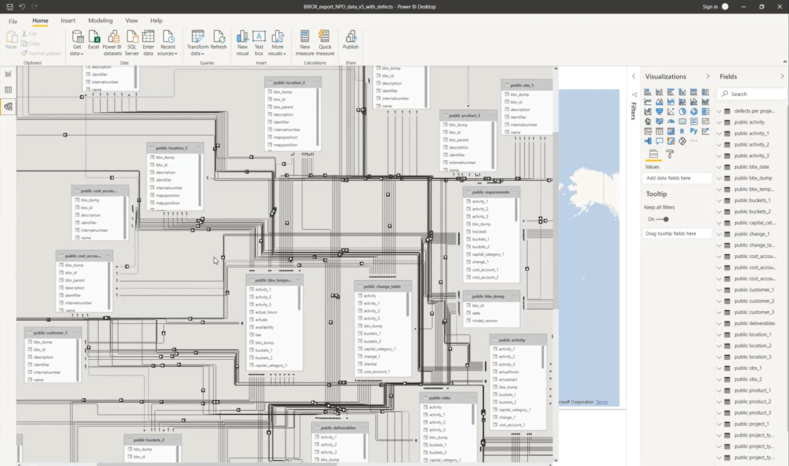Select public project_1 in Fields list
Viewport: 789px width, 466px height.
pos(752,424)
